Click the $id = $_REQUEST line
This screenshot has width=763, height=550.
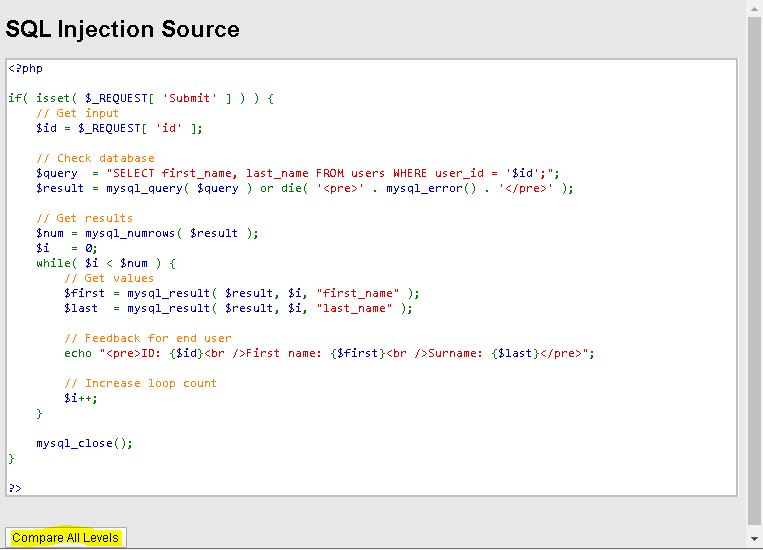tap(119, 128)
